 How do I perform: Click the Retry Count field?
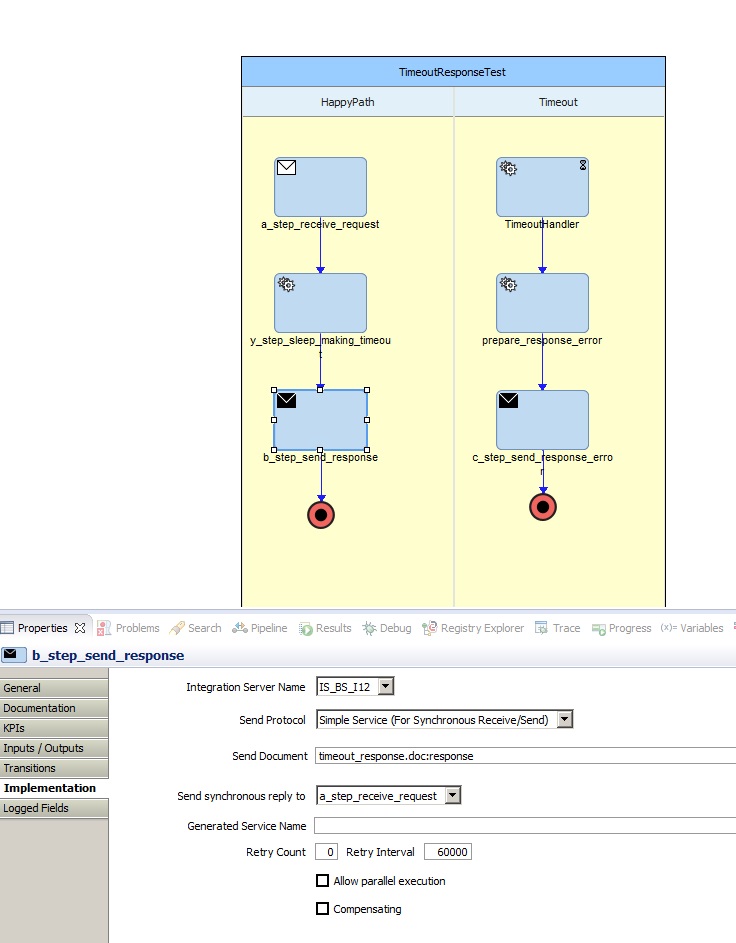[x=326, y=852]
